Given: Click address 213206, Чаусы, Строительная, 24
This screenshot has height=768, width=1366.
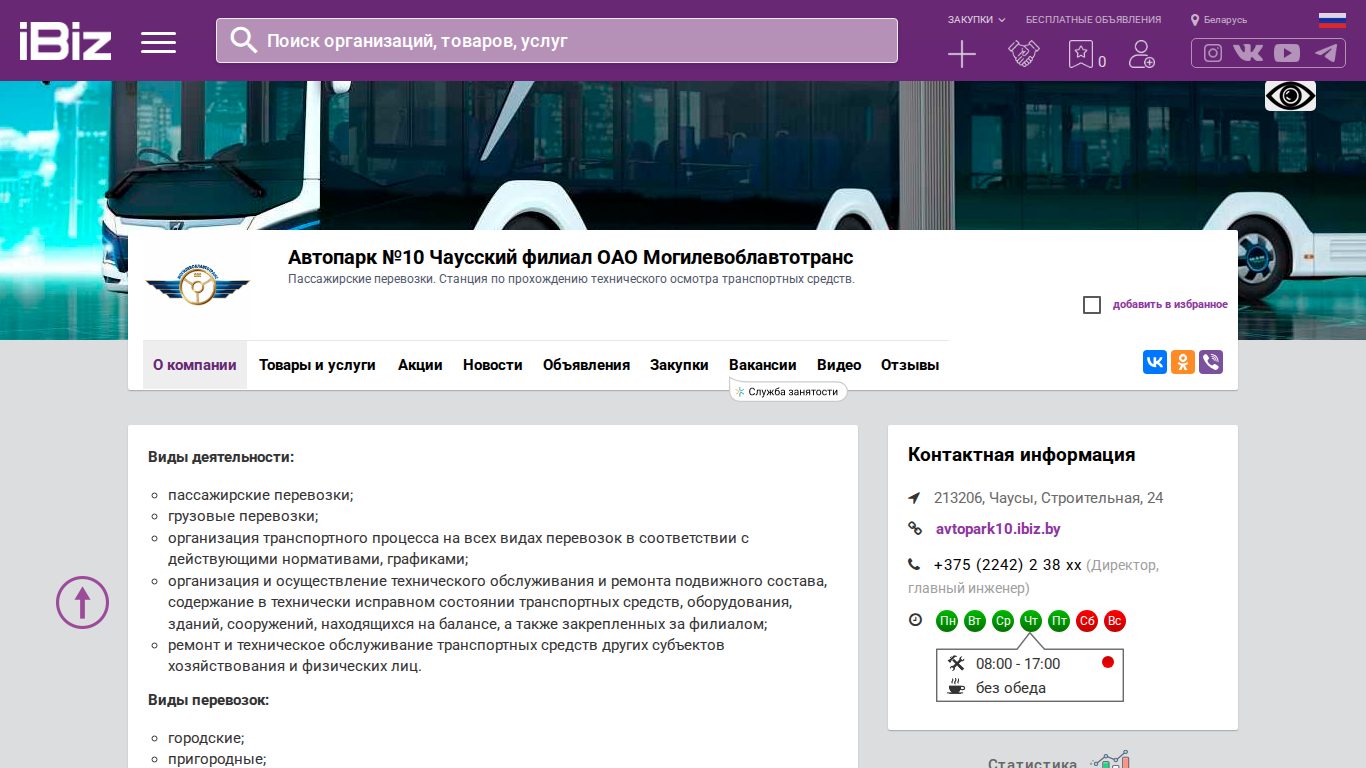Looking at the screenshot, I should click(x=1049, y=498).
